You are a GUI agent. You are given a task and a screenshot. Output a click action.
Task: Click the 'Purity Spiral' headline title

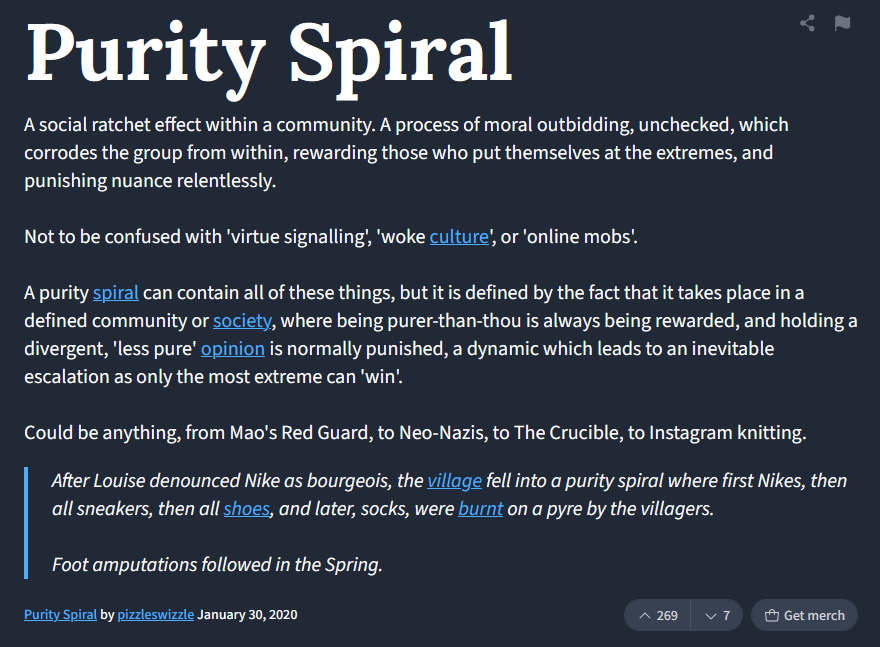click(269, 55)
